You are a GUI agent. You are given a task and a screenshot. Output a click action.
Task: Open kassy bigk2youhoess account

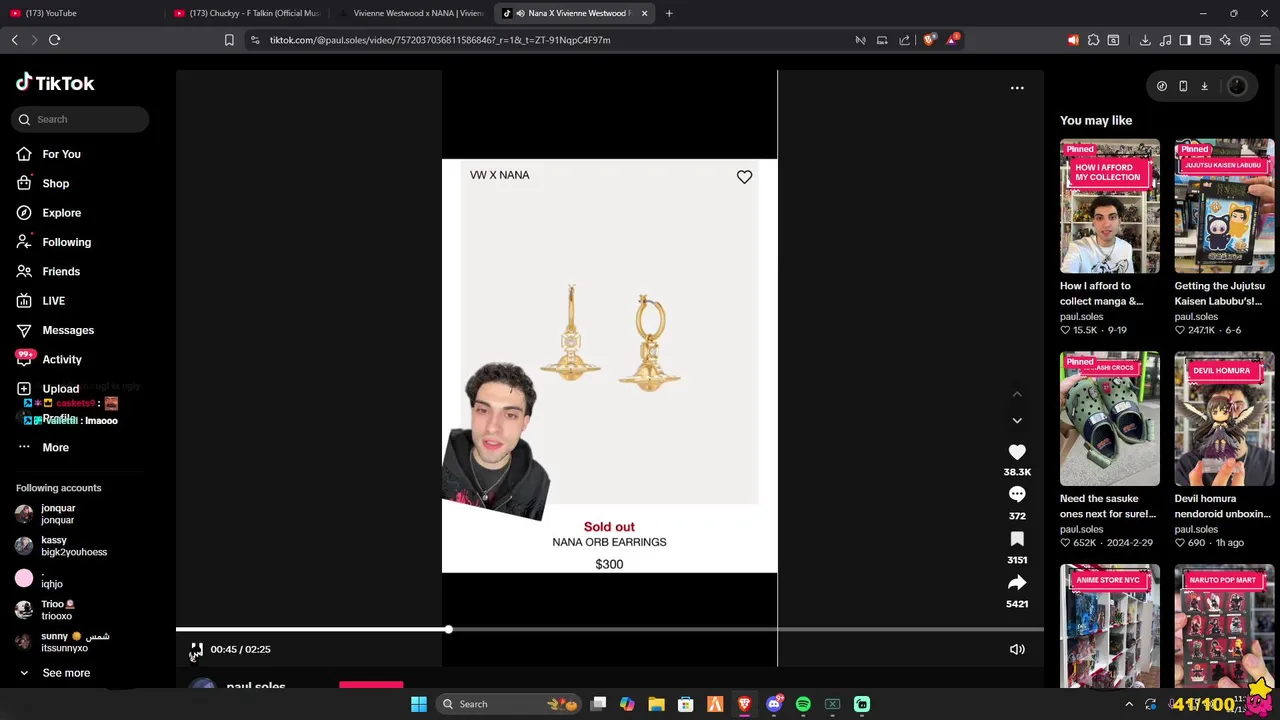(x=60, y=546)
